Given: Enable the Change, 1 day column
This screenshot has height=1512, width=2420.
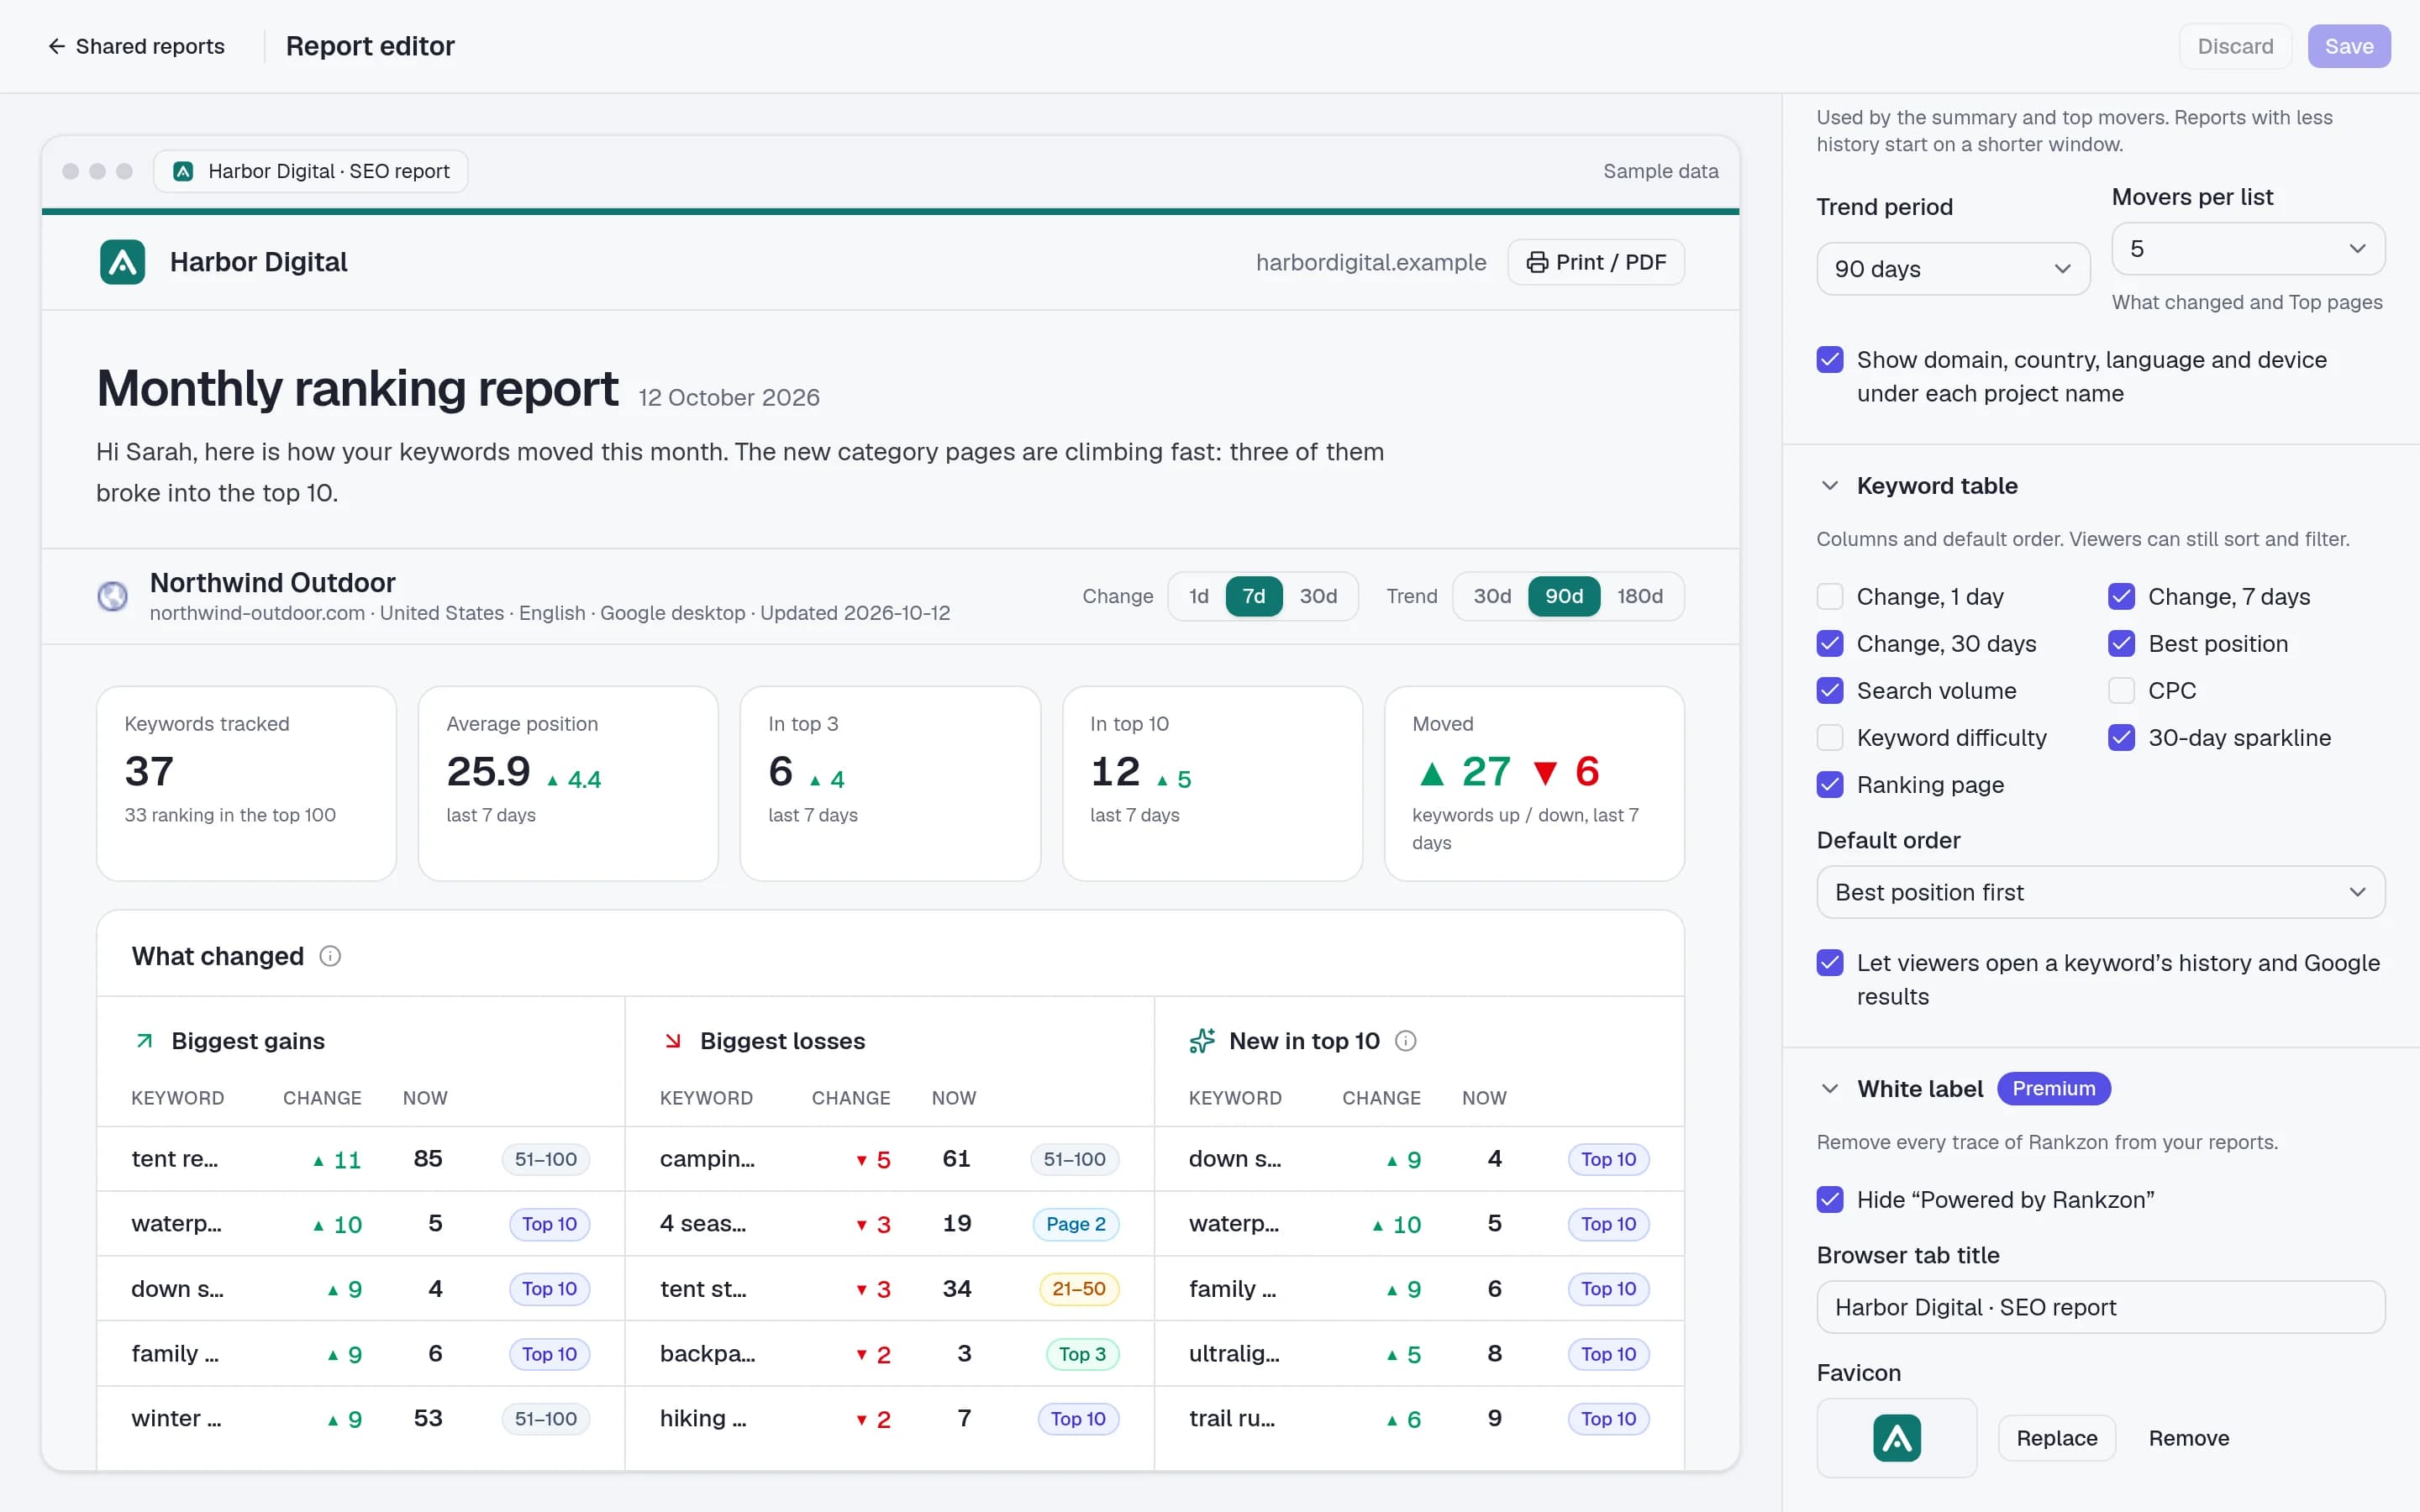Looking at the screenshot, I should click(x=1830, y=597).
